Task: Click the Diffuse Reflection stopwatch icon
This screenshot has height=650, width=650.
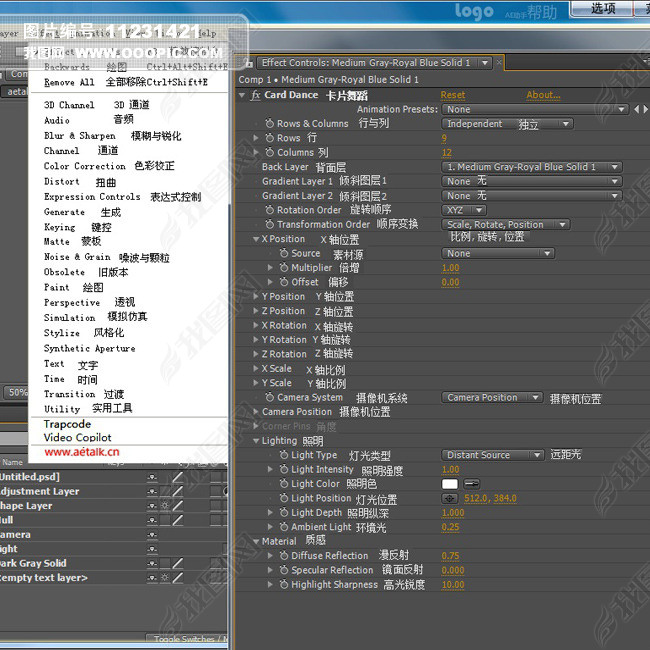Action: [x=283, y=556]
